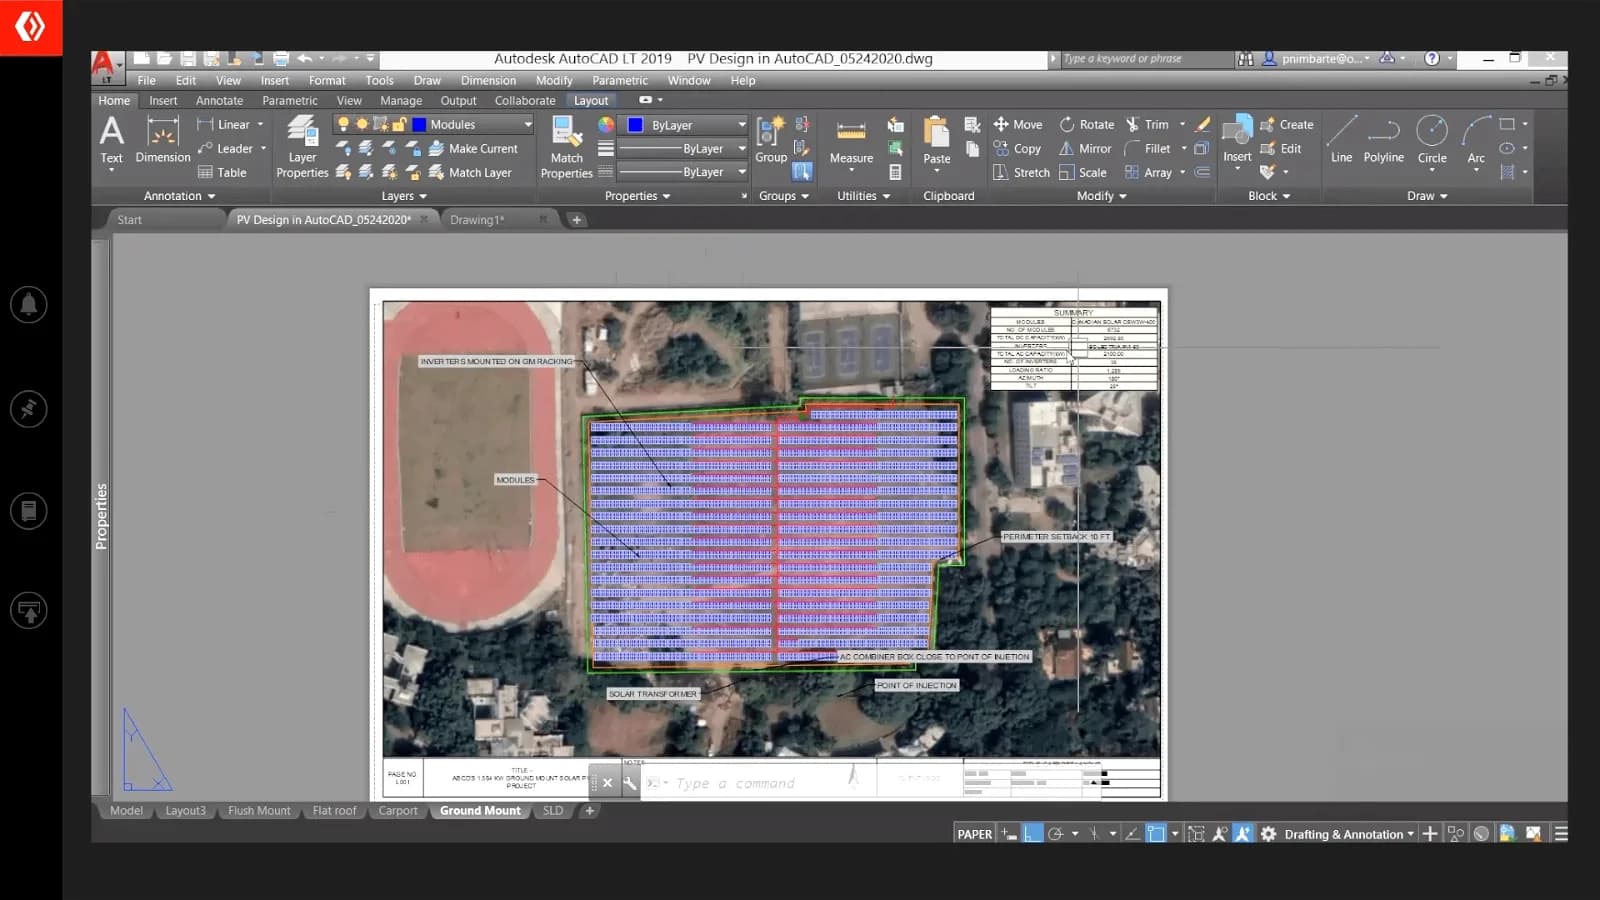Add a new layout tab with plus

(x=589, y=811)
